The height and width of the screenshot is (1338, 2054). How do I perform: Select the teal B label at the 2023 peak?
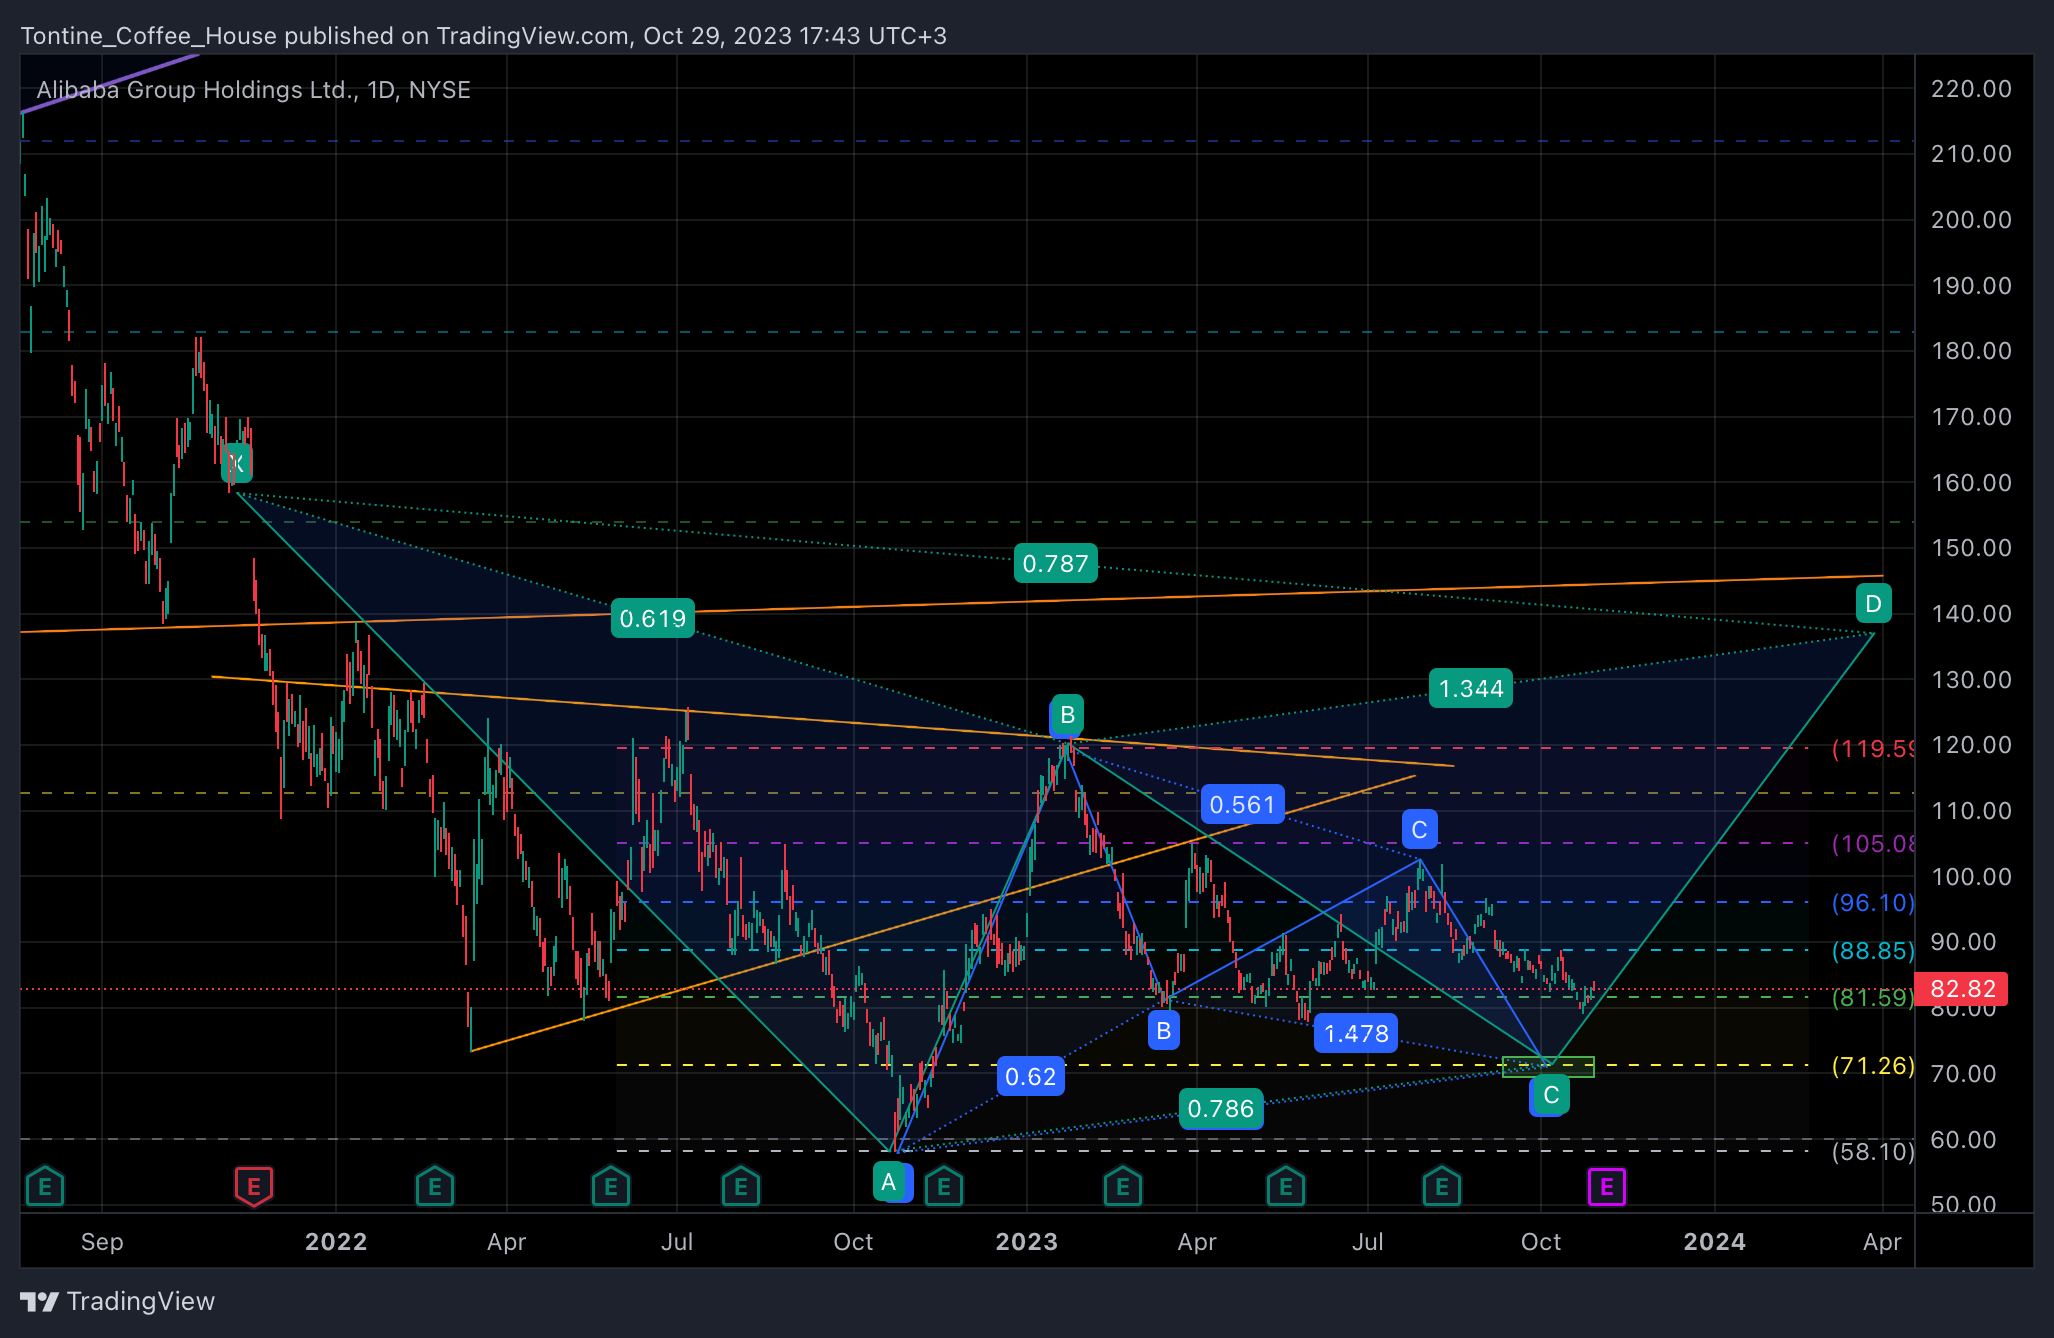tap(1067, 715)
